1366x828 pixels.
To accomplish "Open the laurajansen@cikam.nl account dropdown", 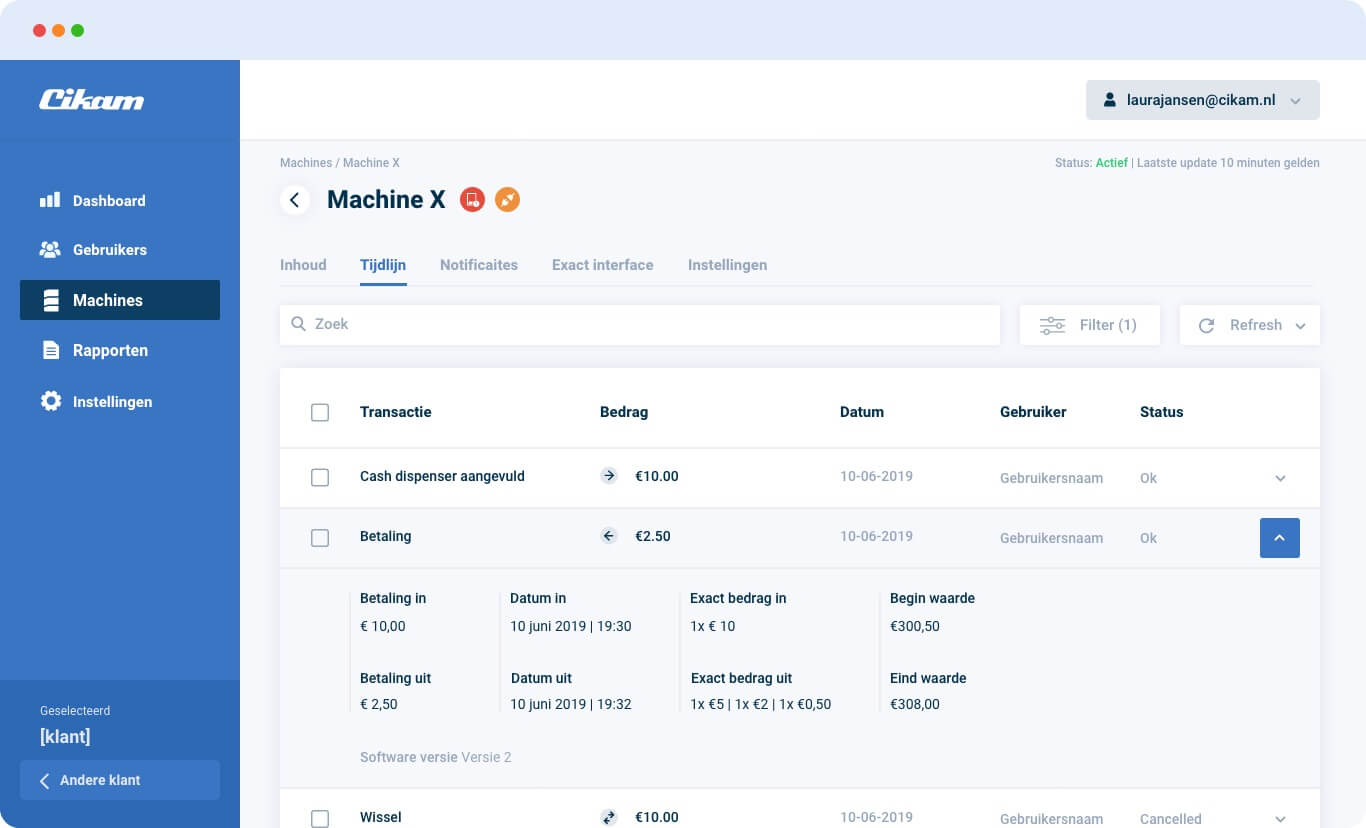I will click(x=1202, y=100).
